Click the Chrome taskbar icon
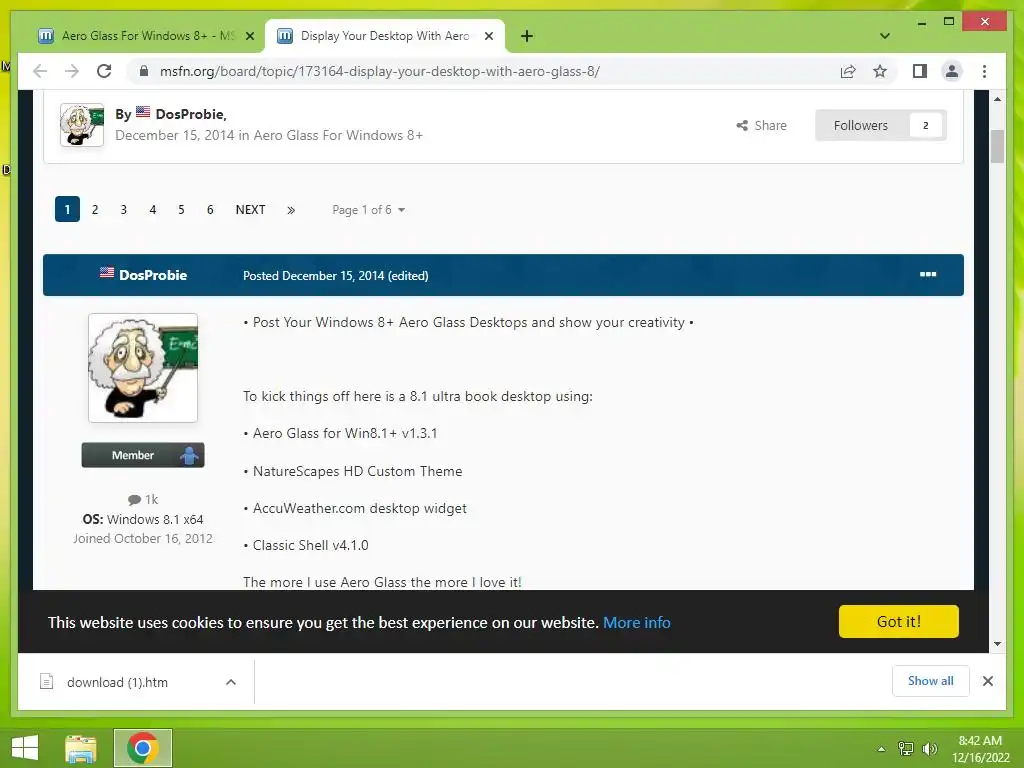Screen dimensions: 1024x768 (x=142, y=748)
